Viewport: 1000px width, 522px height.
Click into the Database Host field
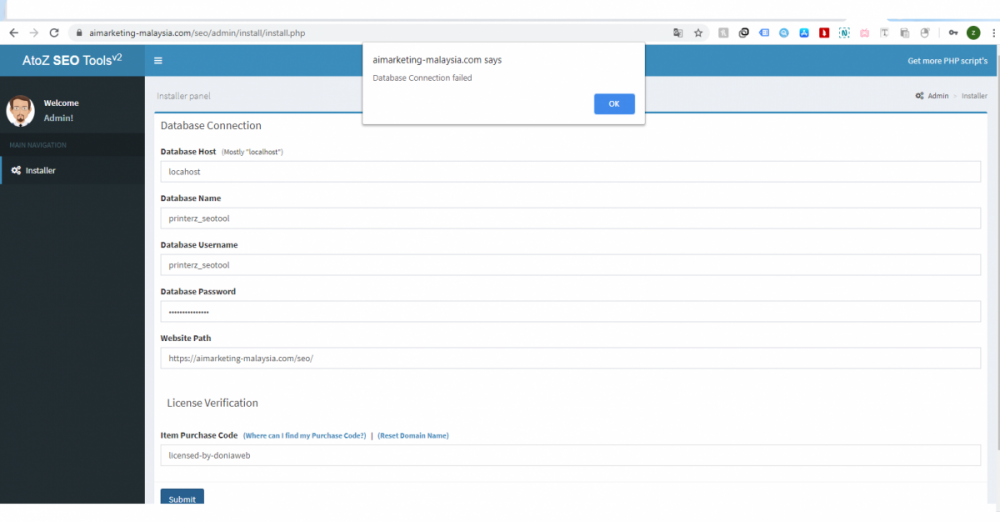coord(570,172)
